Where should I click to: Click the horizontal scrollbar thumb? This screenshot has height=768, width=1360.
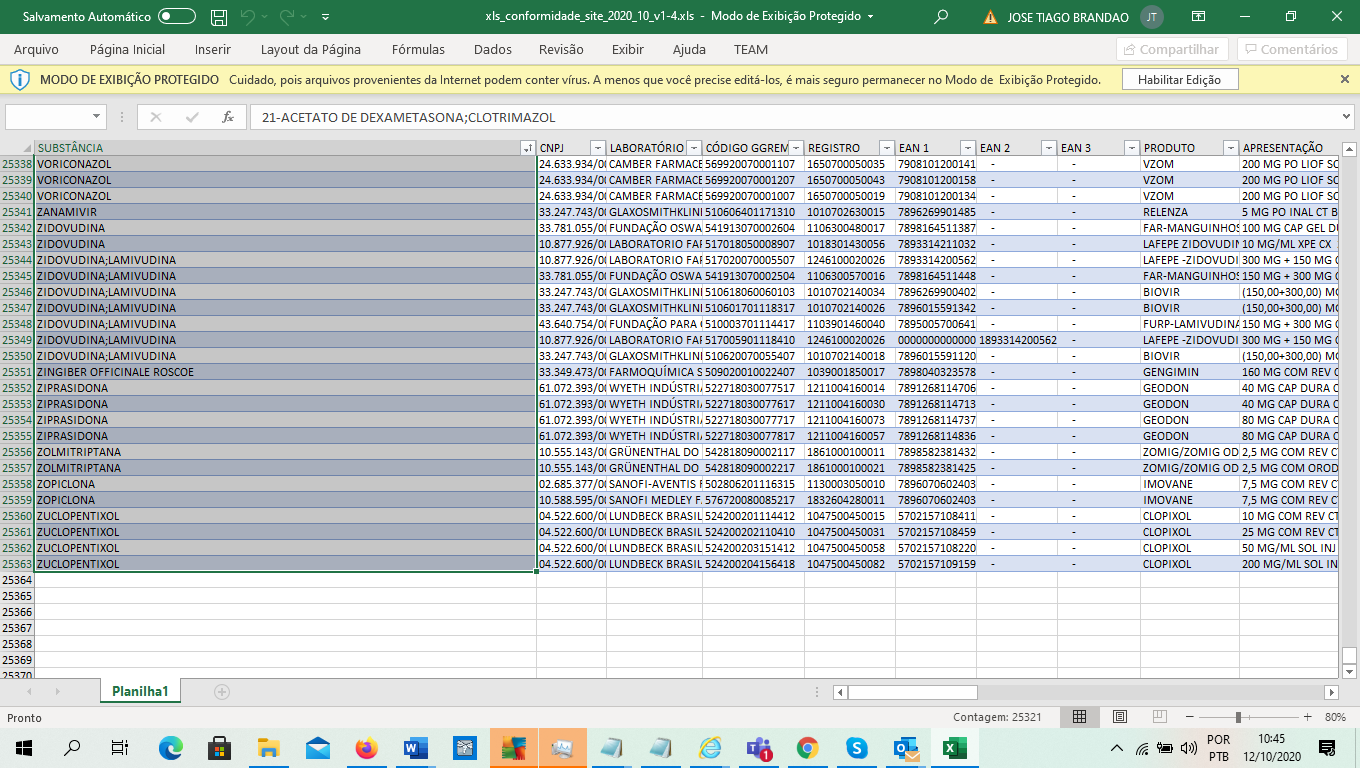click(x=912, y=692)
